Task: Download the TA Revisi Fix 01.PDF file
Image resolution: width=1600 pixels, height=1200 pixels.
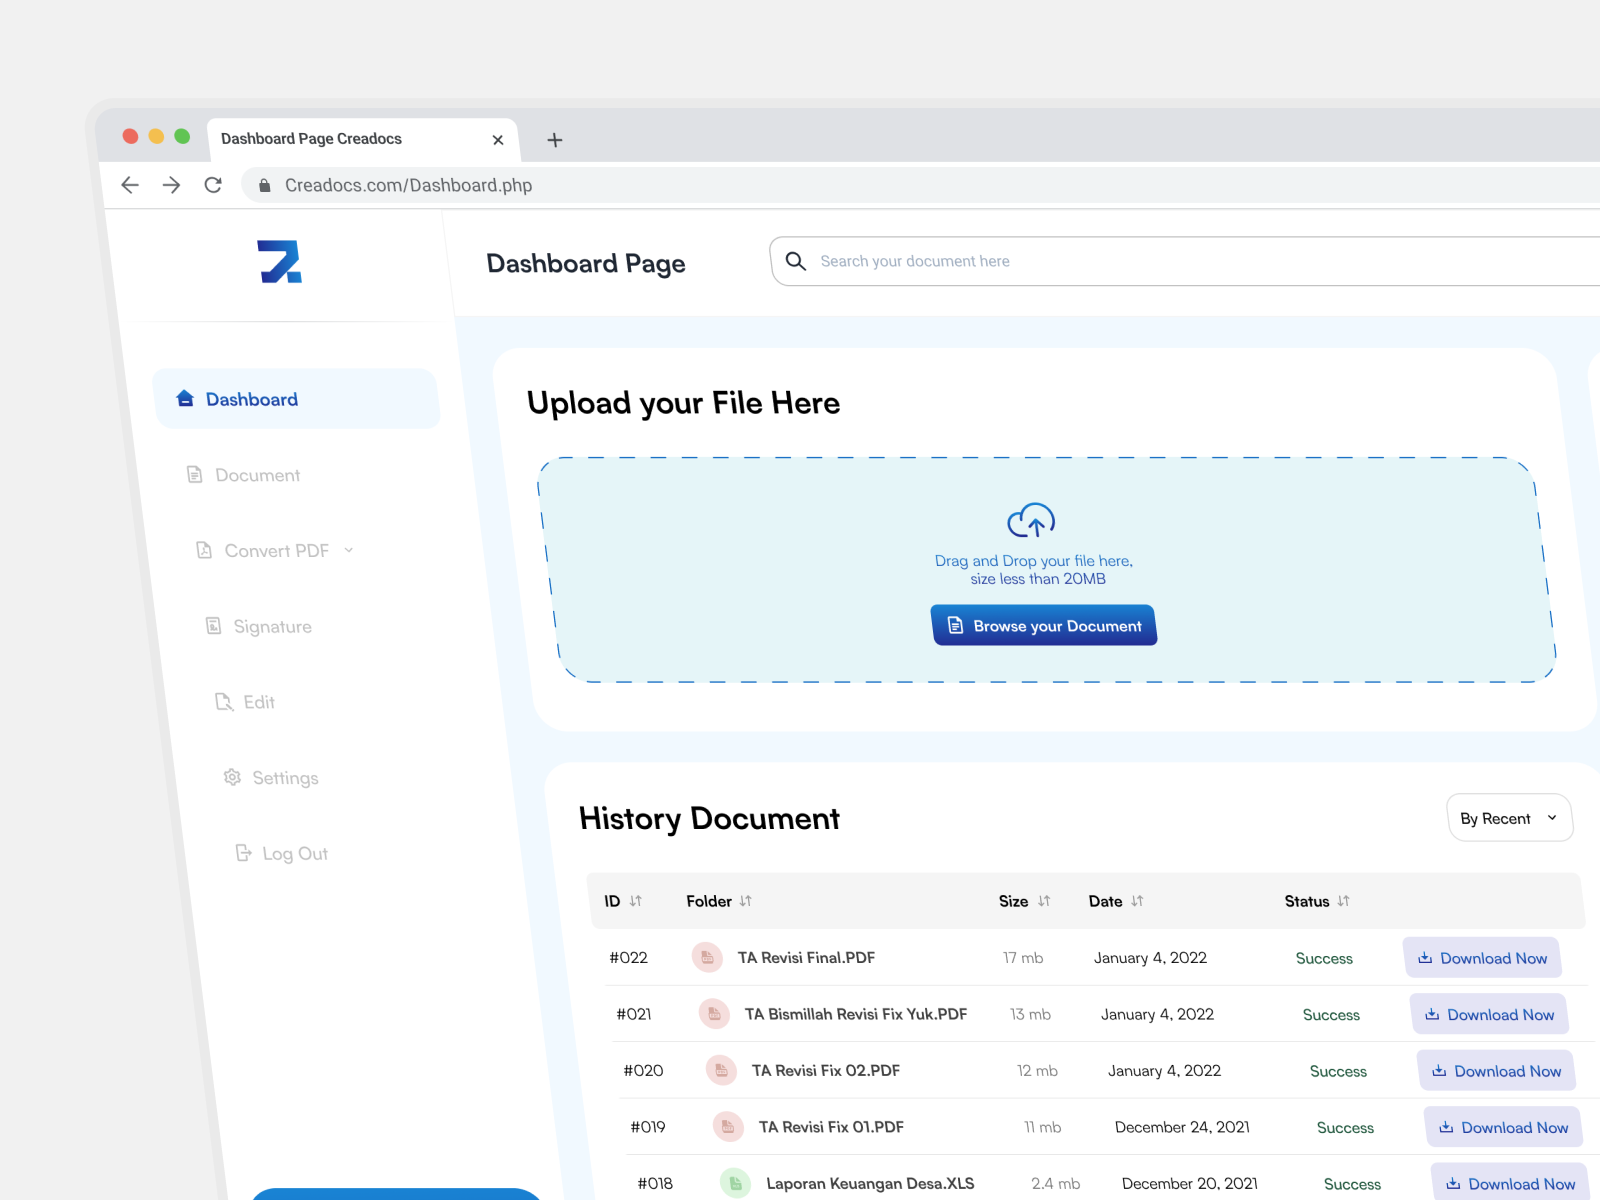Action: [1503, 1127]
